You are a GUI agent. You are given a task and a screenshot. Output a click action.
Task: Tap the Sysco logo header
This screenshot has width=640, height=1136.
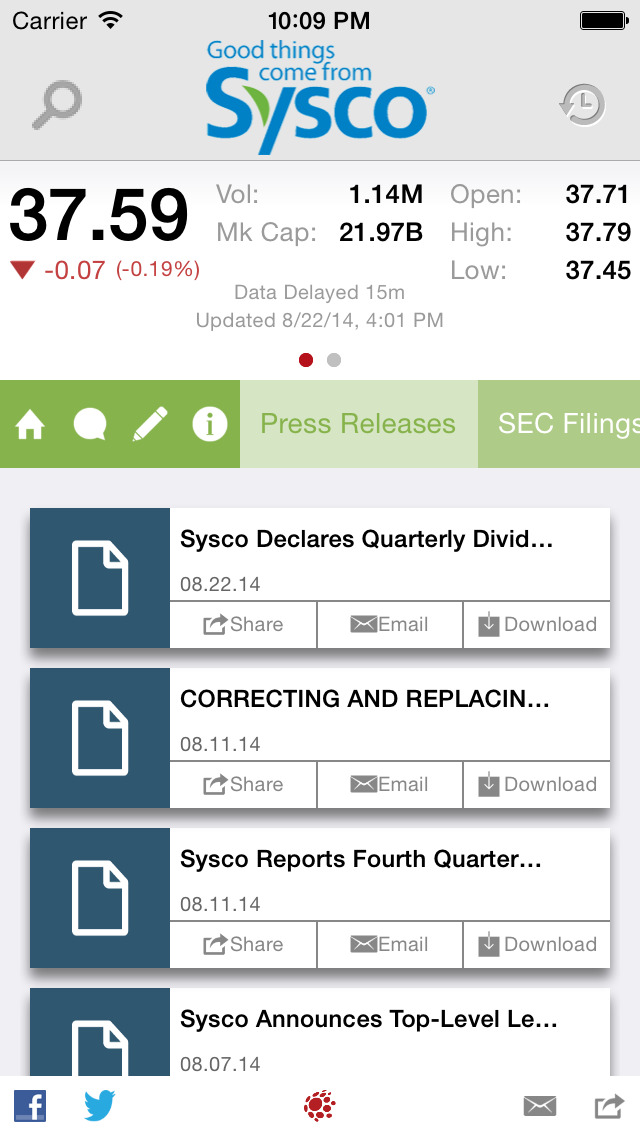(x=320, y=97)
